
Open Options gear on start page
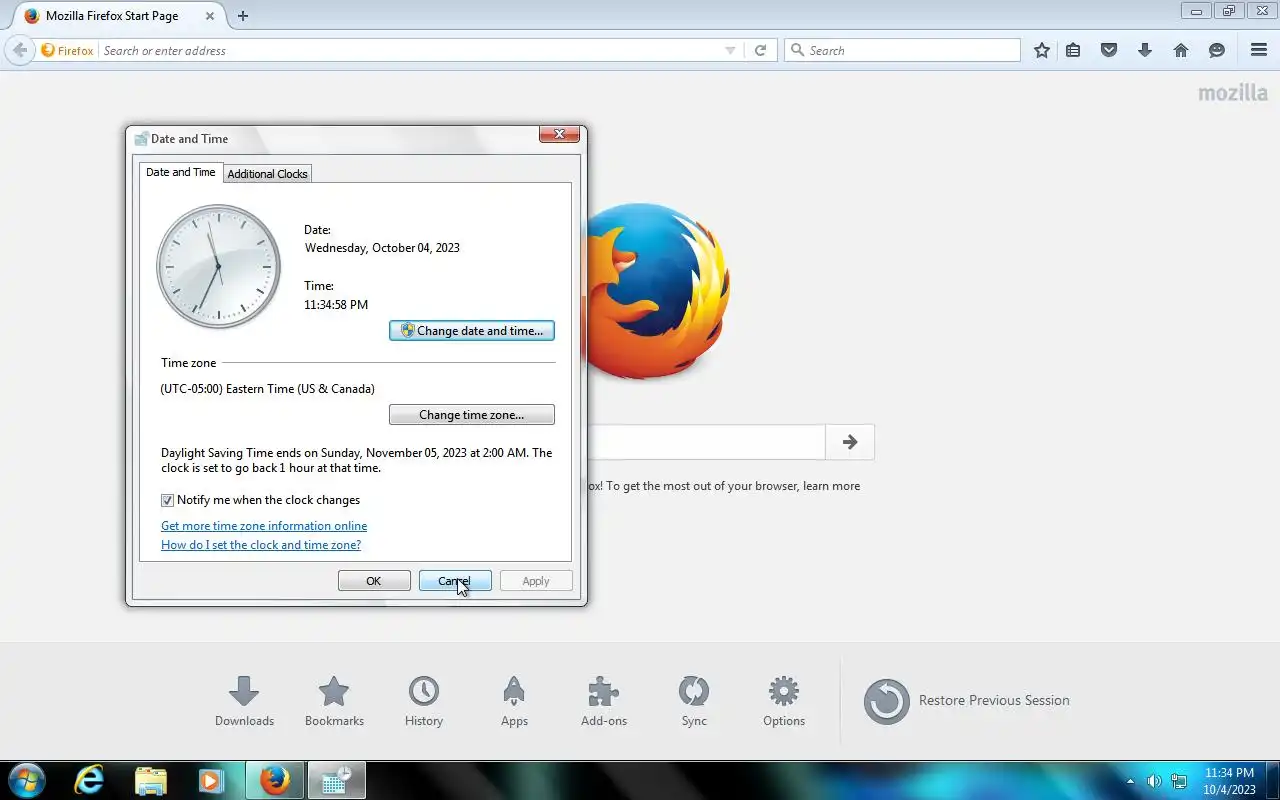pos(784,701)
